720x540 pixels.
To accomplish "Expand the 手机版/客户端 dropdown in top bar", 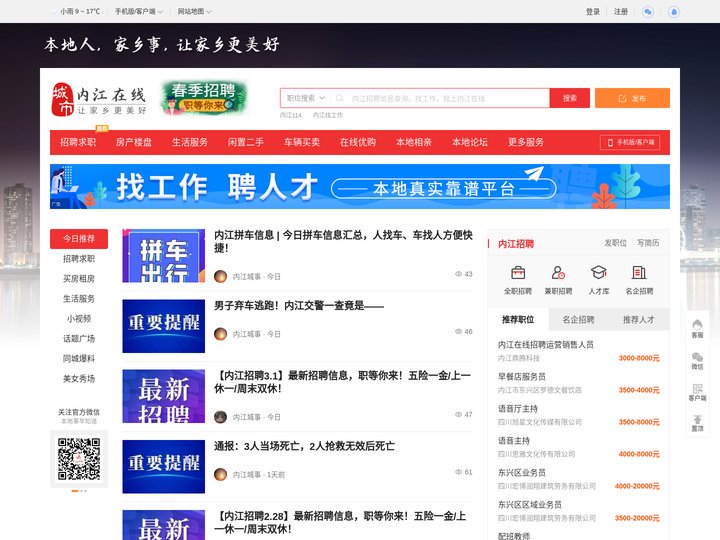I will (x=139, y=11).
